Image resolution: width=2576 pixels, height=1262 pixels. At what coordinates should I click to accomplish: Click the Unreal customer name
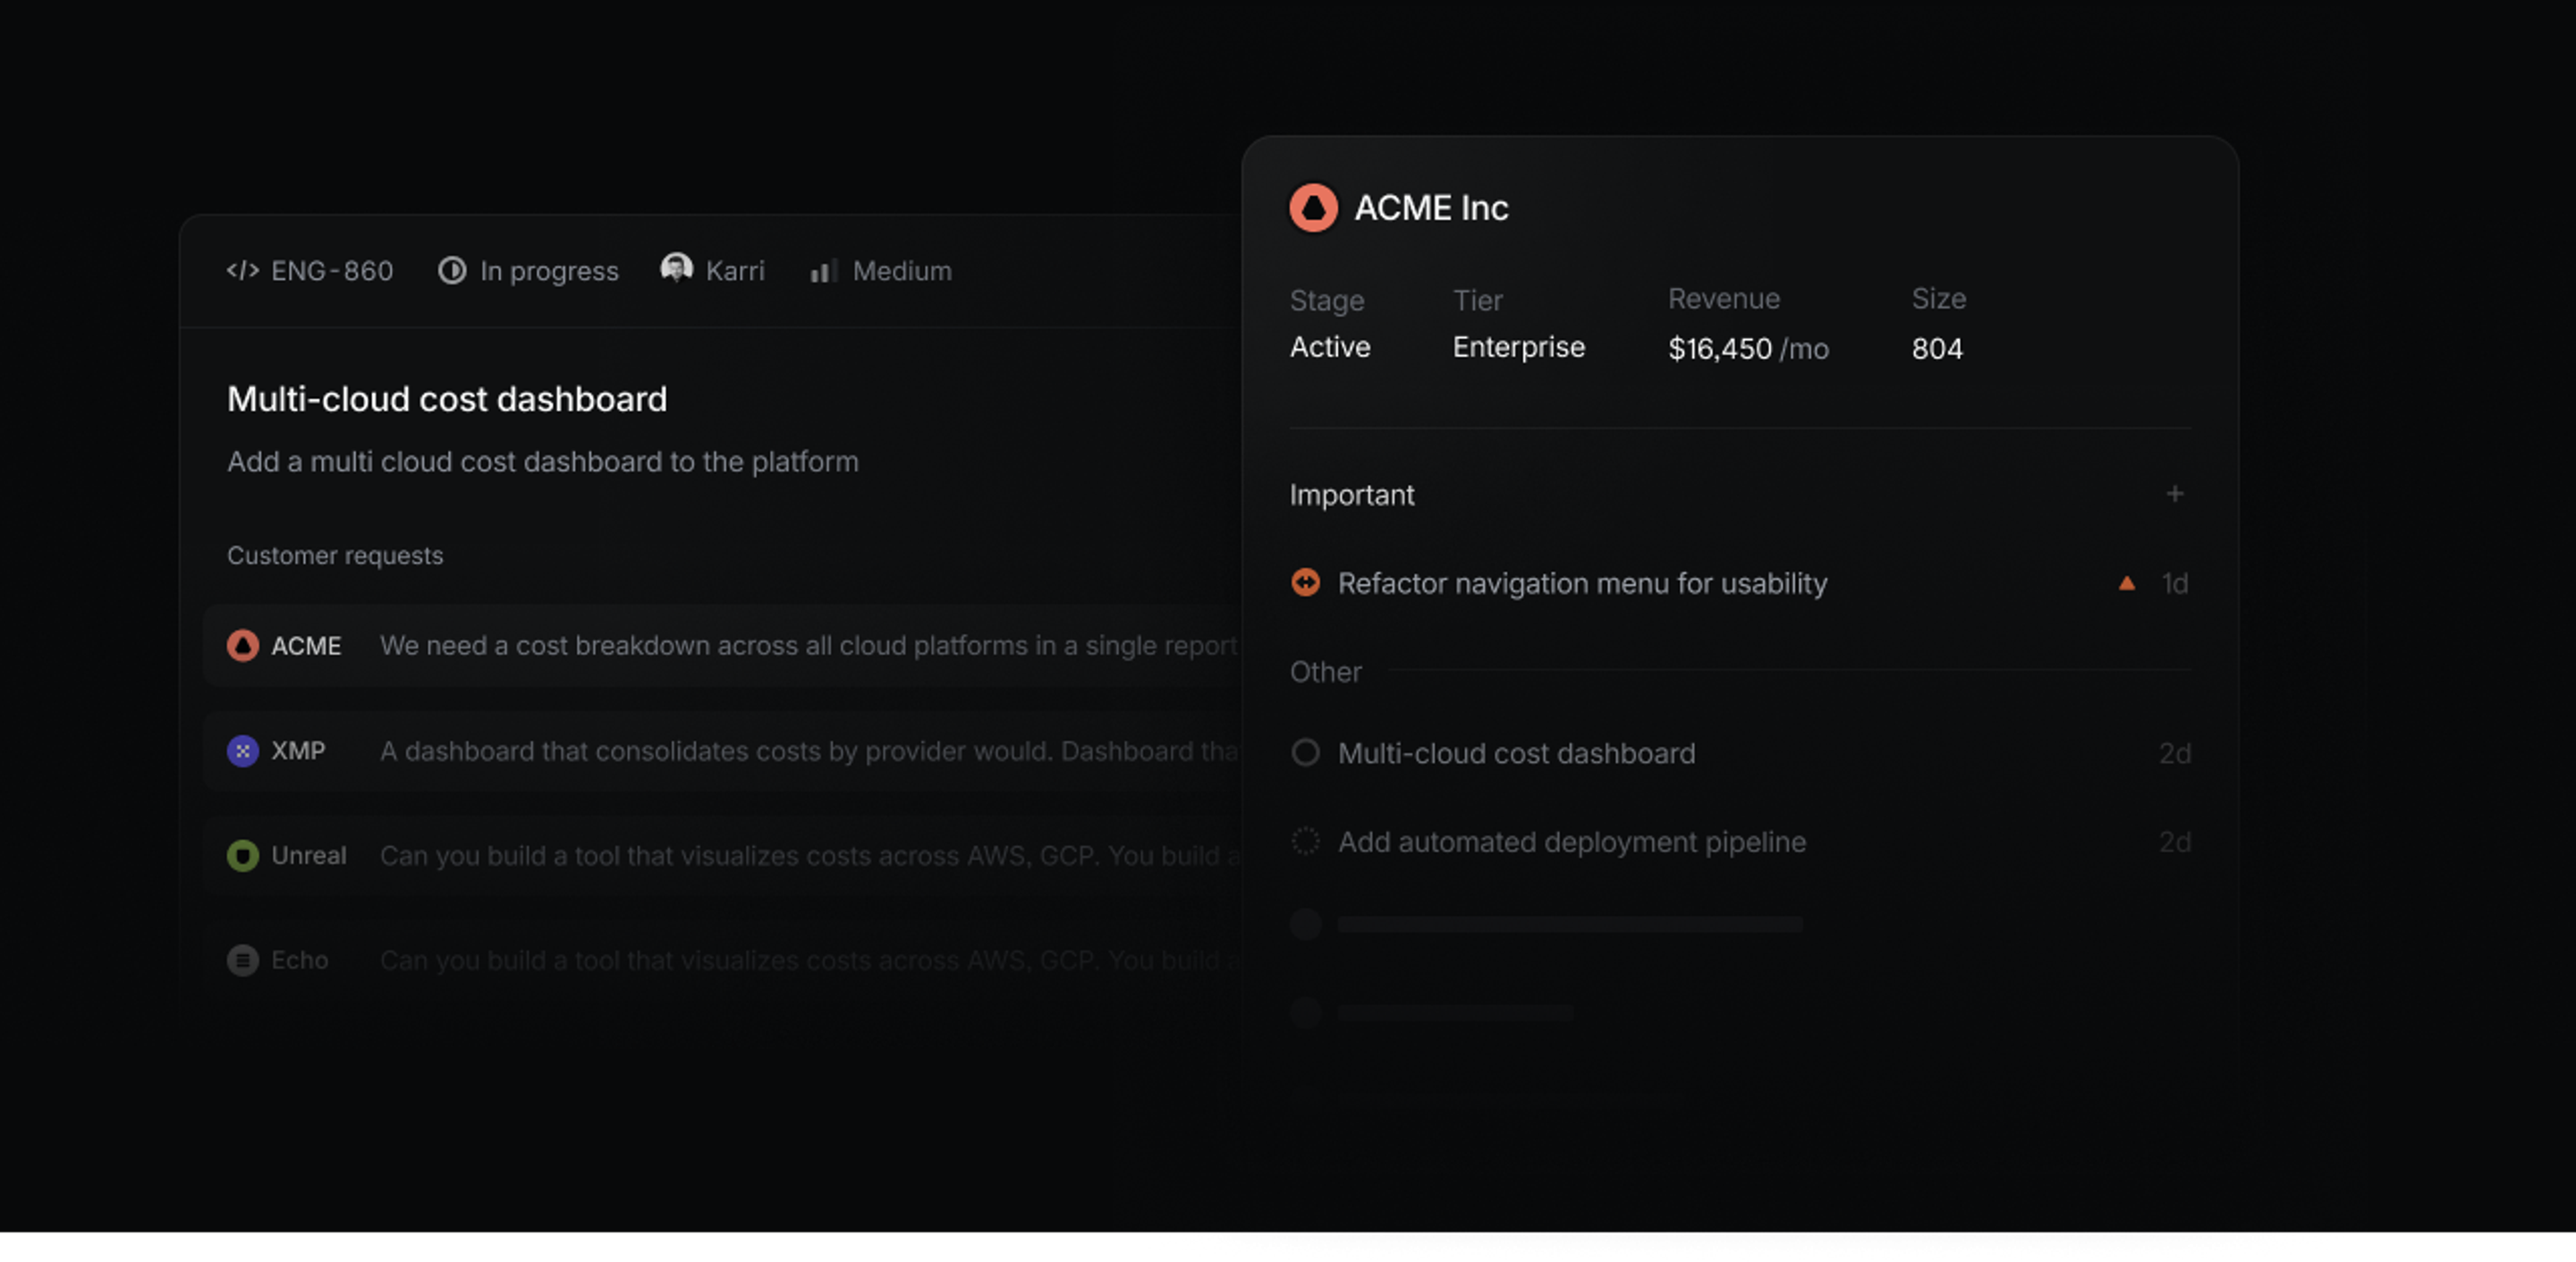click(x=308, y=856)
